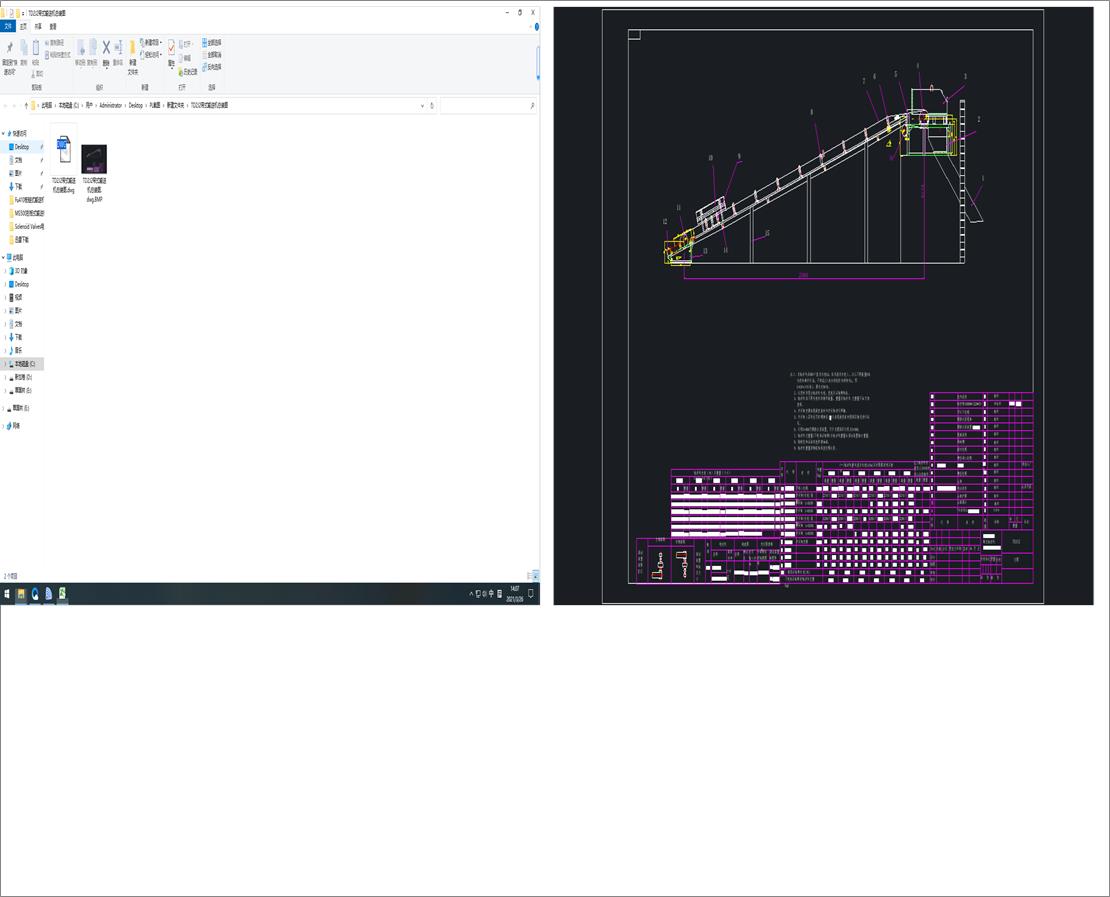The height and width of the screenshot is (897, 1110).
Task: Click Select none (全部取消) in ribbon
Action: 212,55
